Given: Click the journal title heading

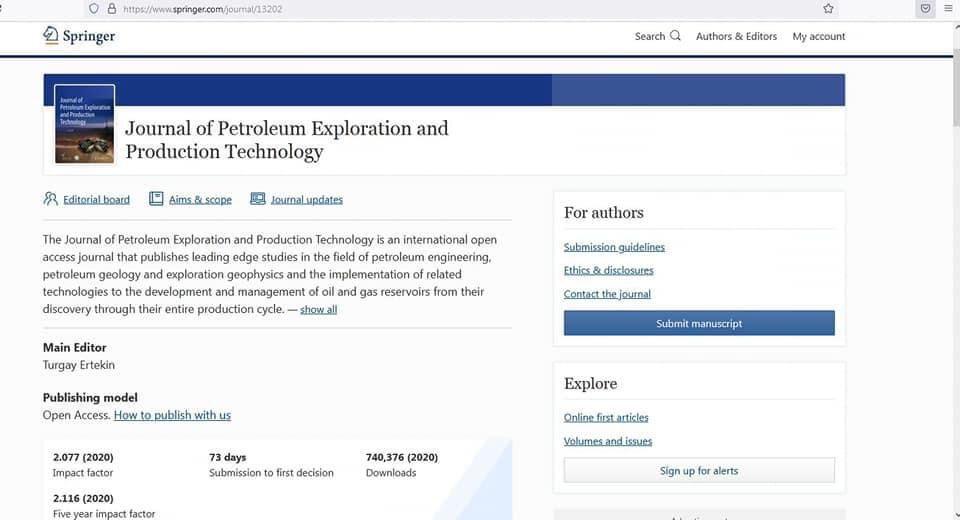Looking at the screenshot, I should pos(287,140).
